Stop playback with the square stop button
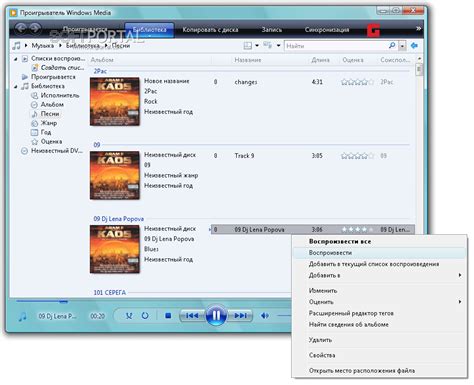The width and height of the screenshot is (474, 385). pyautogui.click(x=168, y=315)
